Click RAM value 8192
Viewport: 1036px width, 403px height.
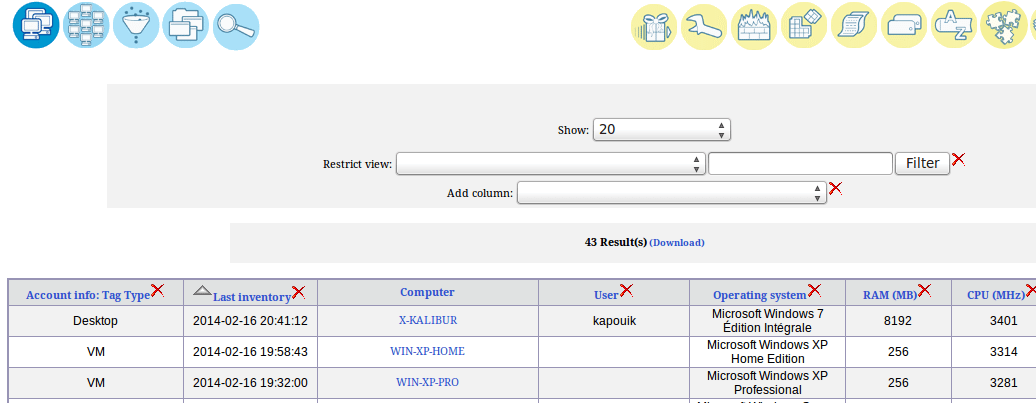[x=898, y=321]
